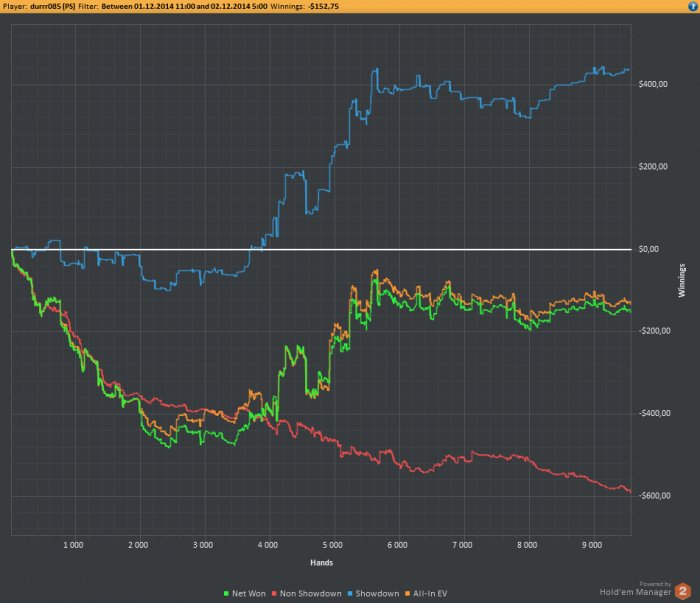Click the -$600,00 axis label
This screenshot has height=603, width=700.
[x=654, y=495]
